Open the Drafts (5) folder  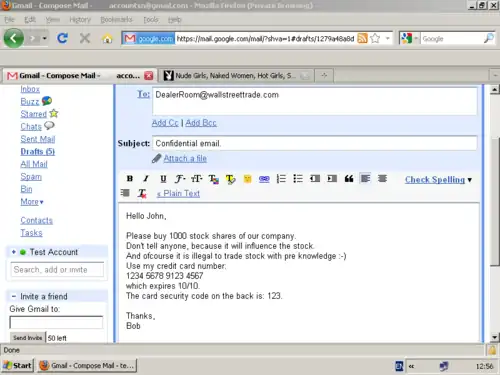(x=37, y=152)
